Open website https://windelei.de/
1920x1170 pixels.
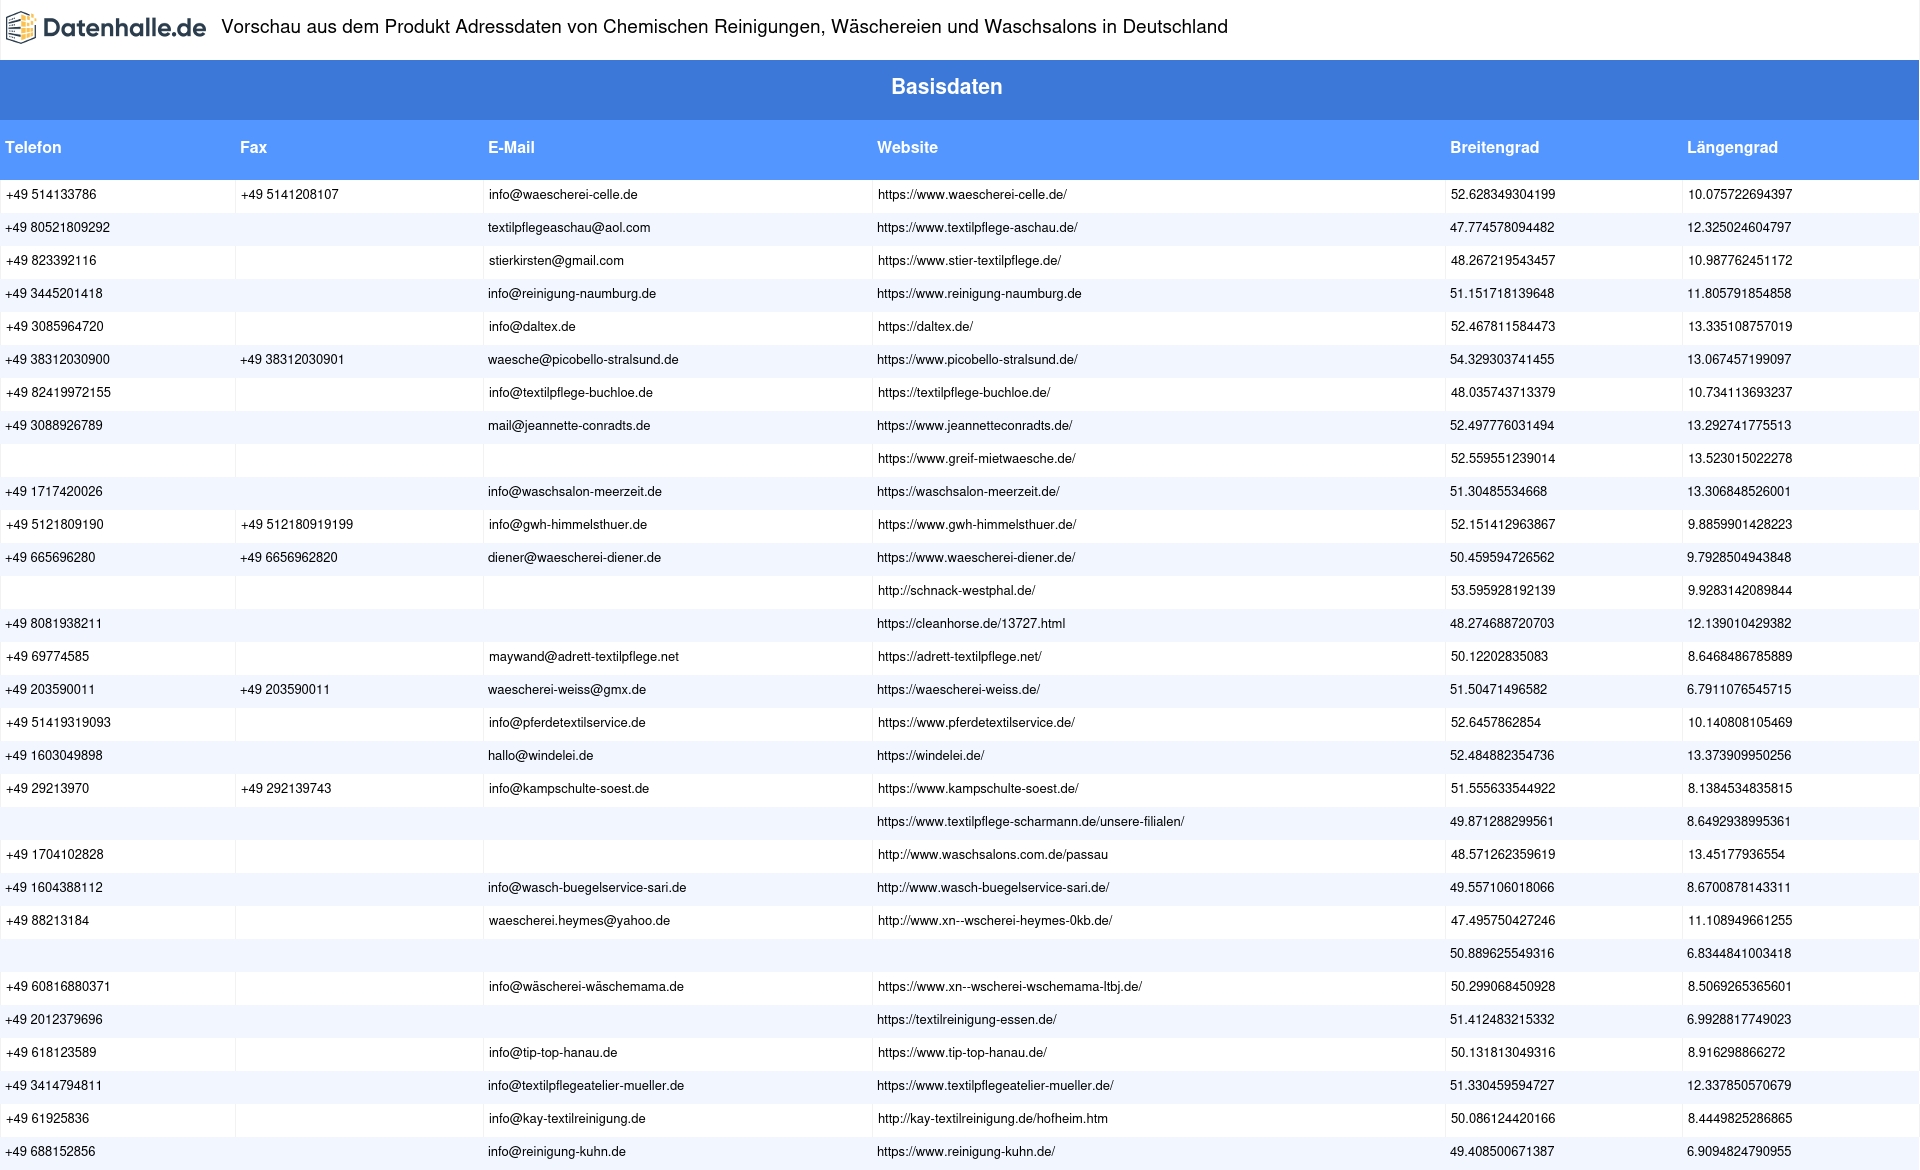[930, 756]
